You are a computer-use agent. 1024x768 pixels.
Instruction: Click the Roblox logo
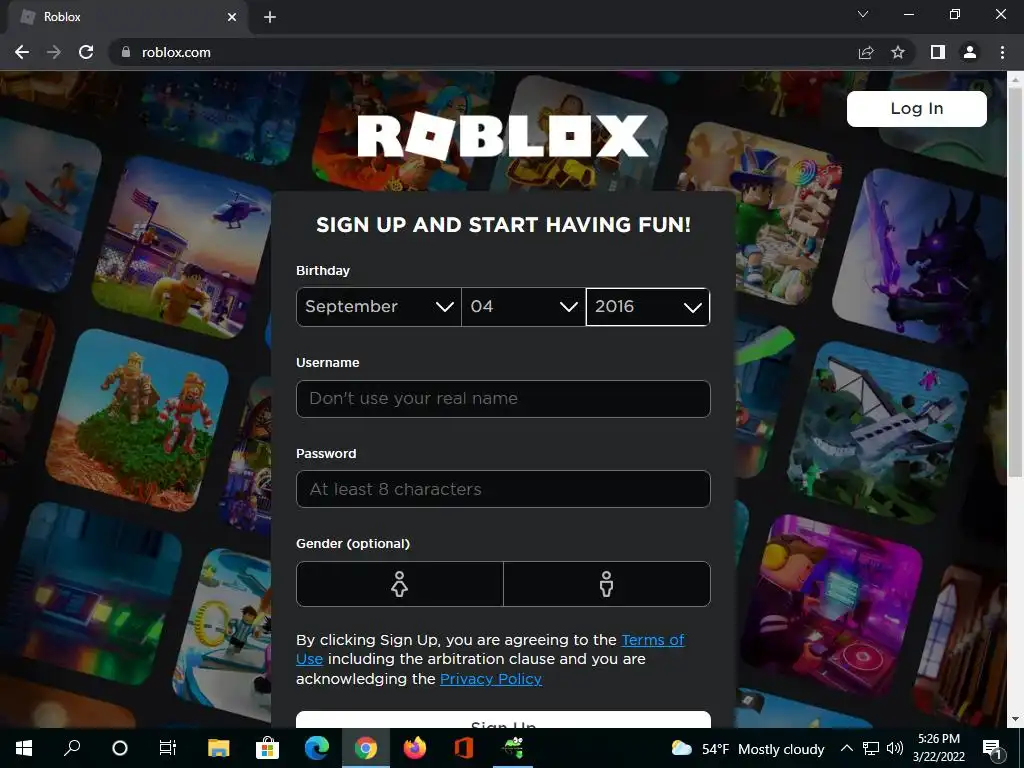(503, 136)
